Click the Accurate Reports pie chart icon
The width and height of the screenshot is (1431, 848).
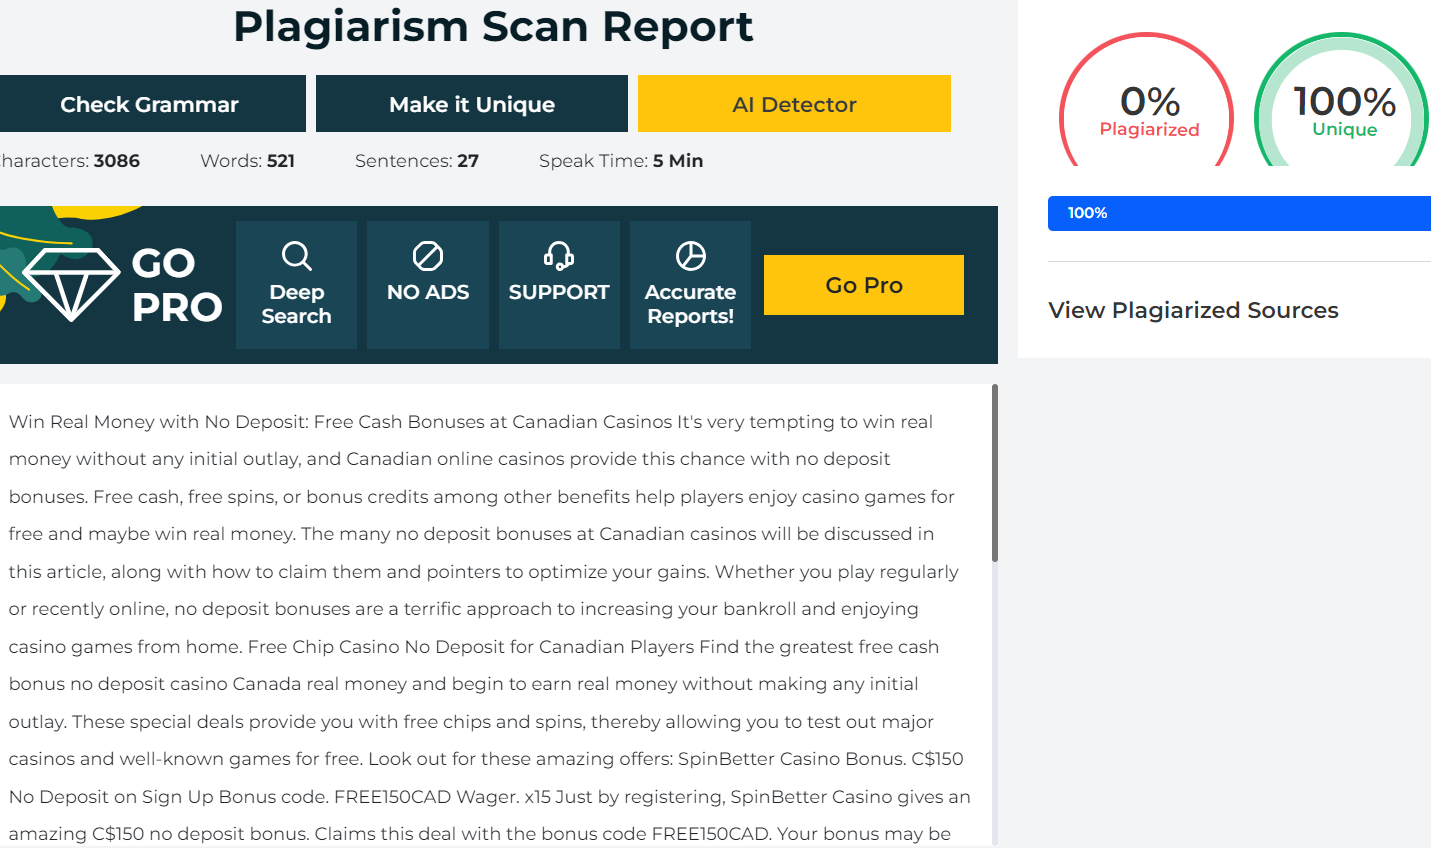tap(690, 256)
